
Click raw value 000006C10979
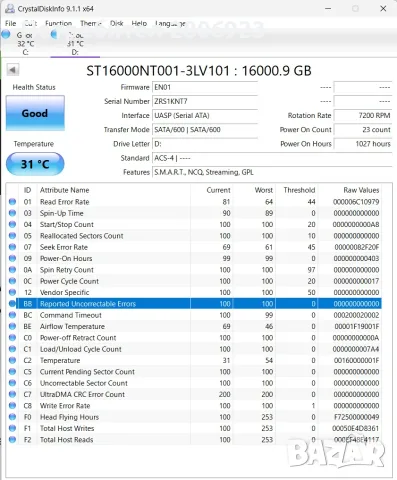(356, 202)
